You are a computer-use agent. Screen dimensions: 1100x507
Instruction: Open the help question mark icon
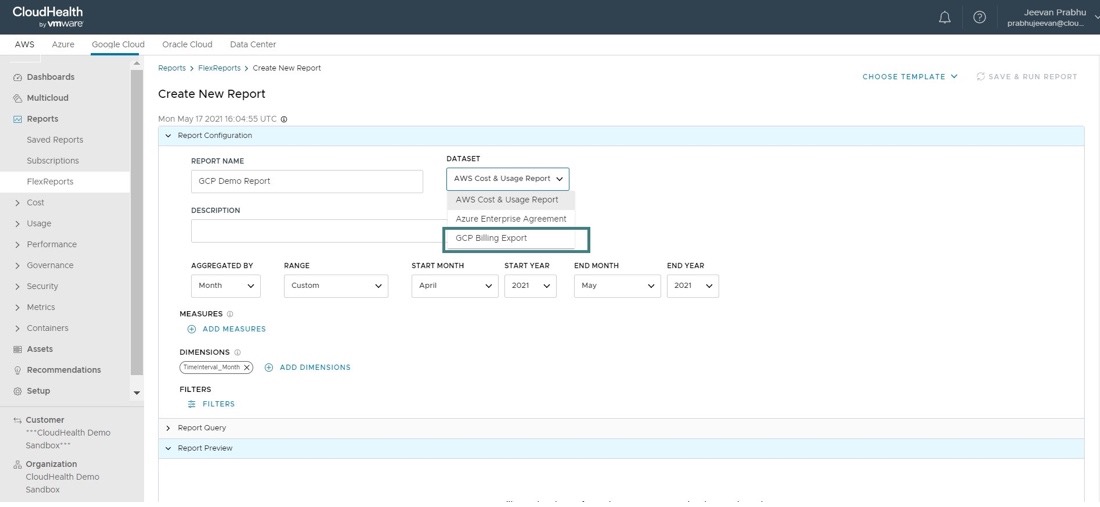[x=979, y=18]
